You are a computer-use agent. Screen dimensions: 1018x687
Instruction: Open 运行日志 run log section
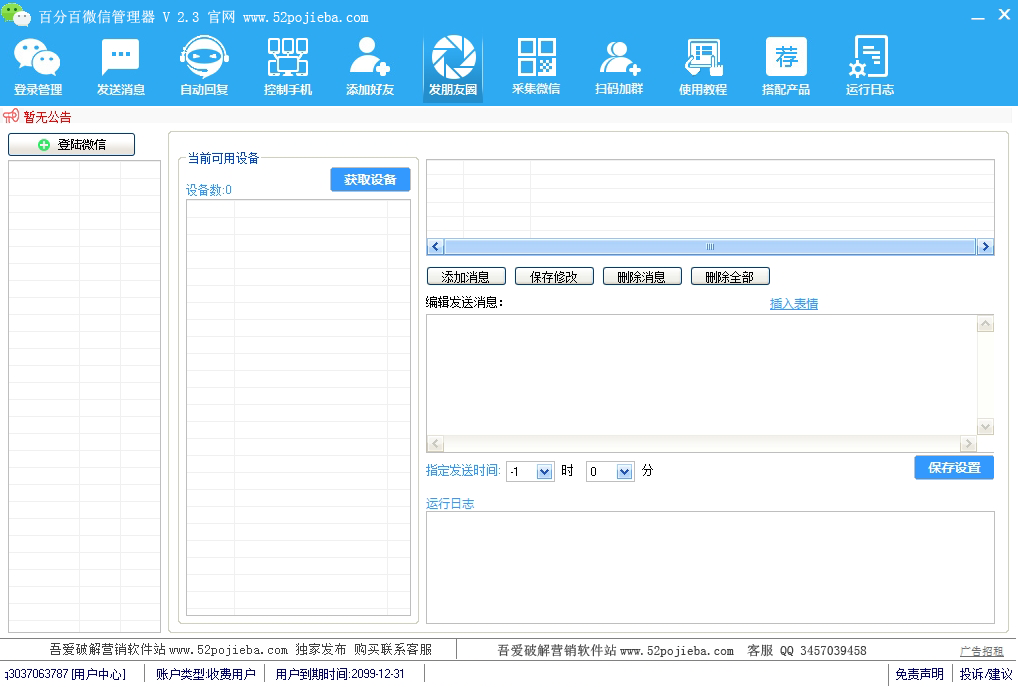click(x=869, y=67)
